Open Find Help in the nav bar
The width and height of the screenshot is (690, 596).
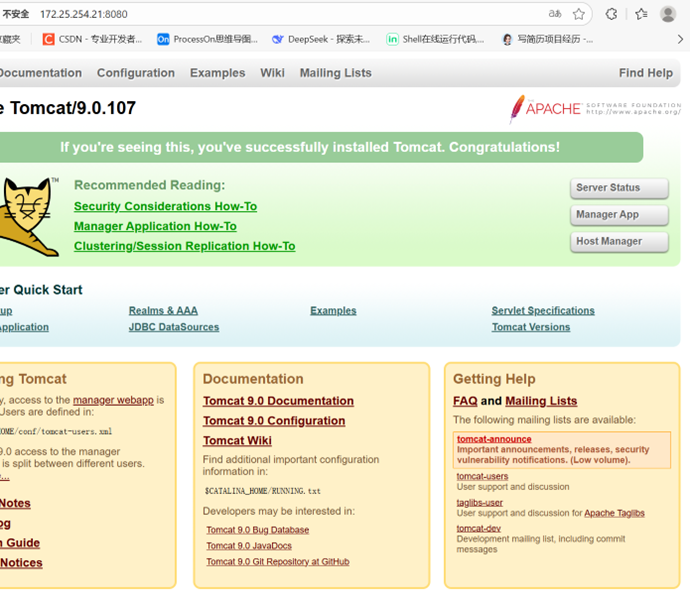(x=646, y=73)
